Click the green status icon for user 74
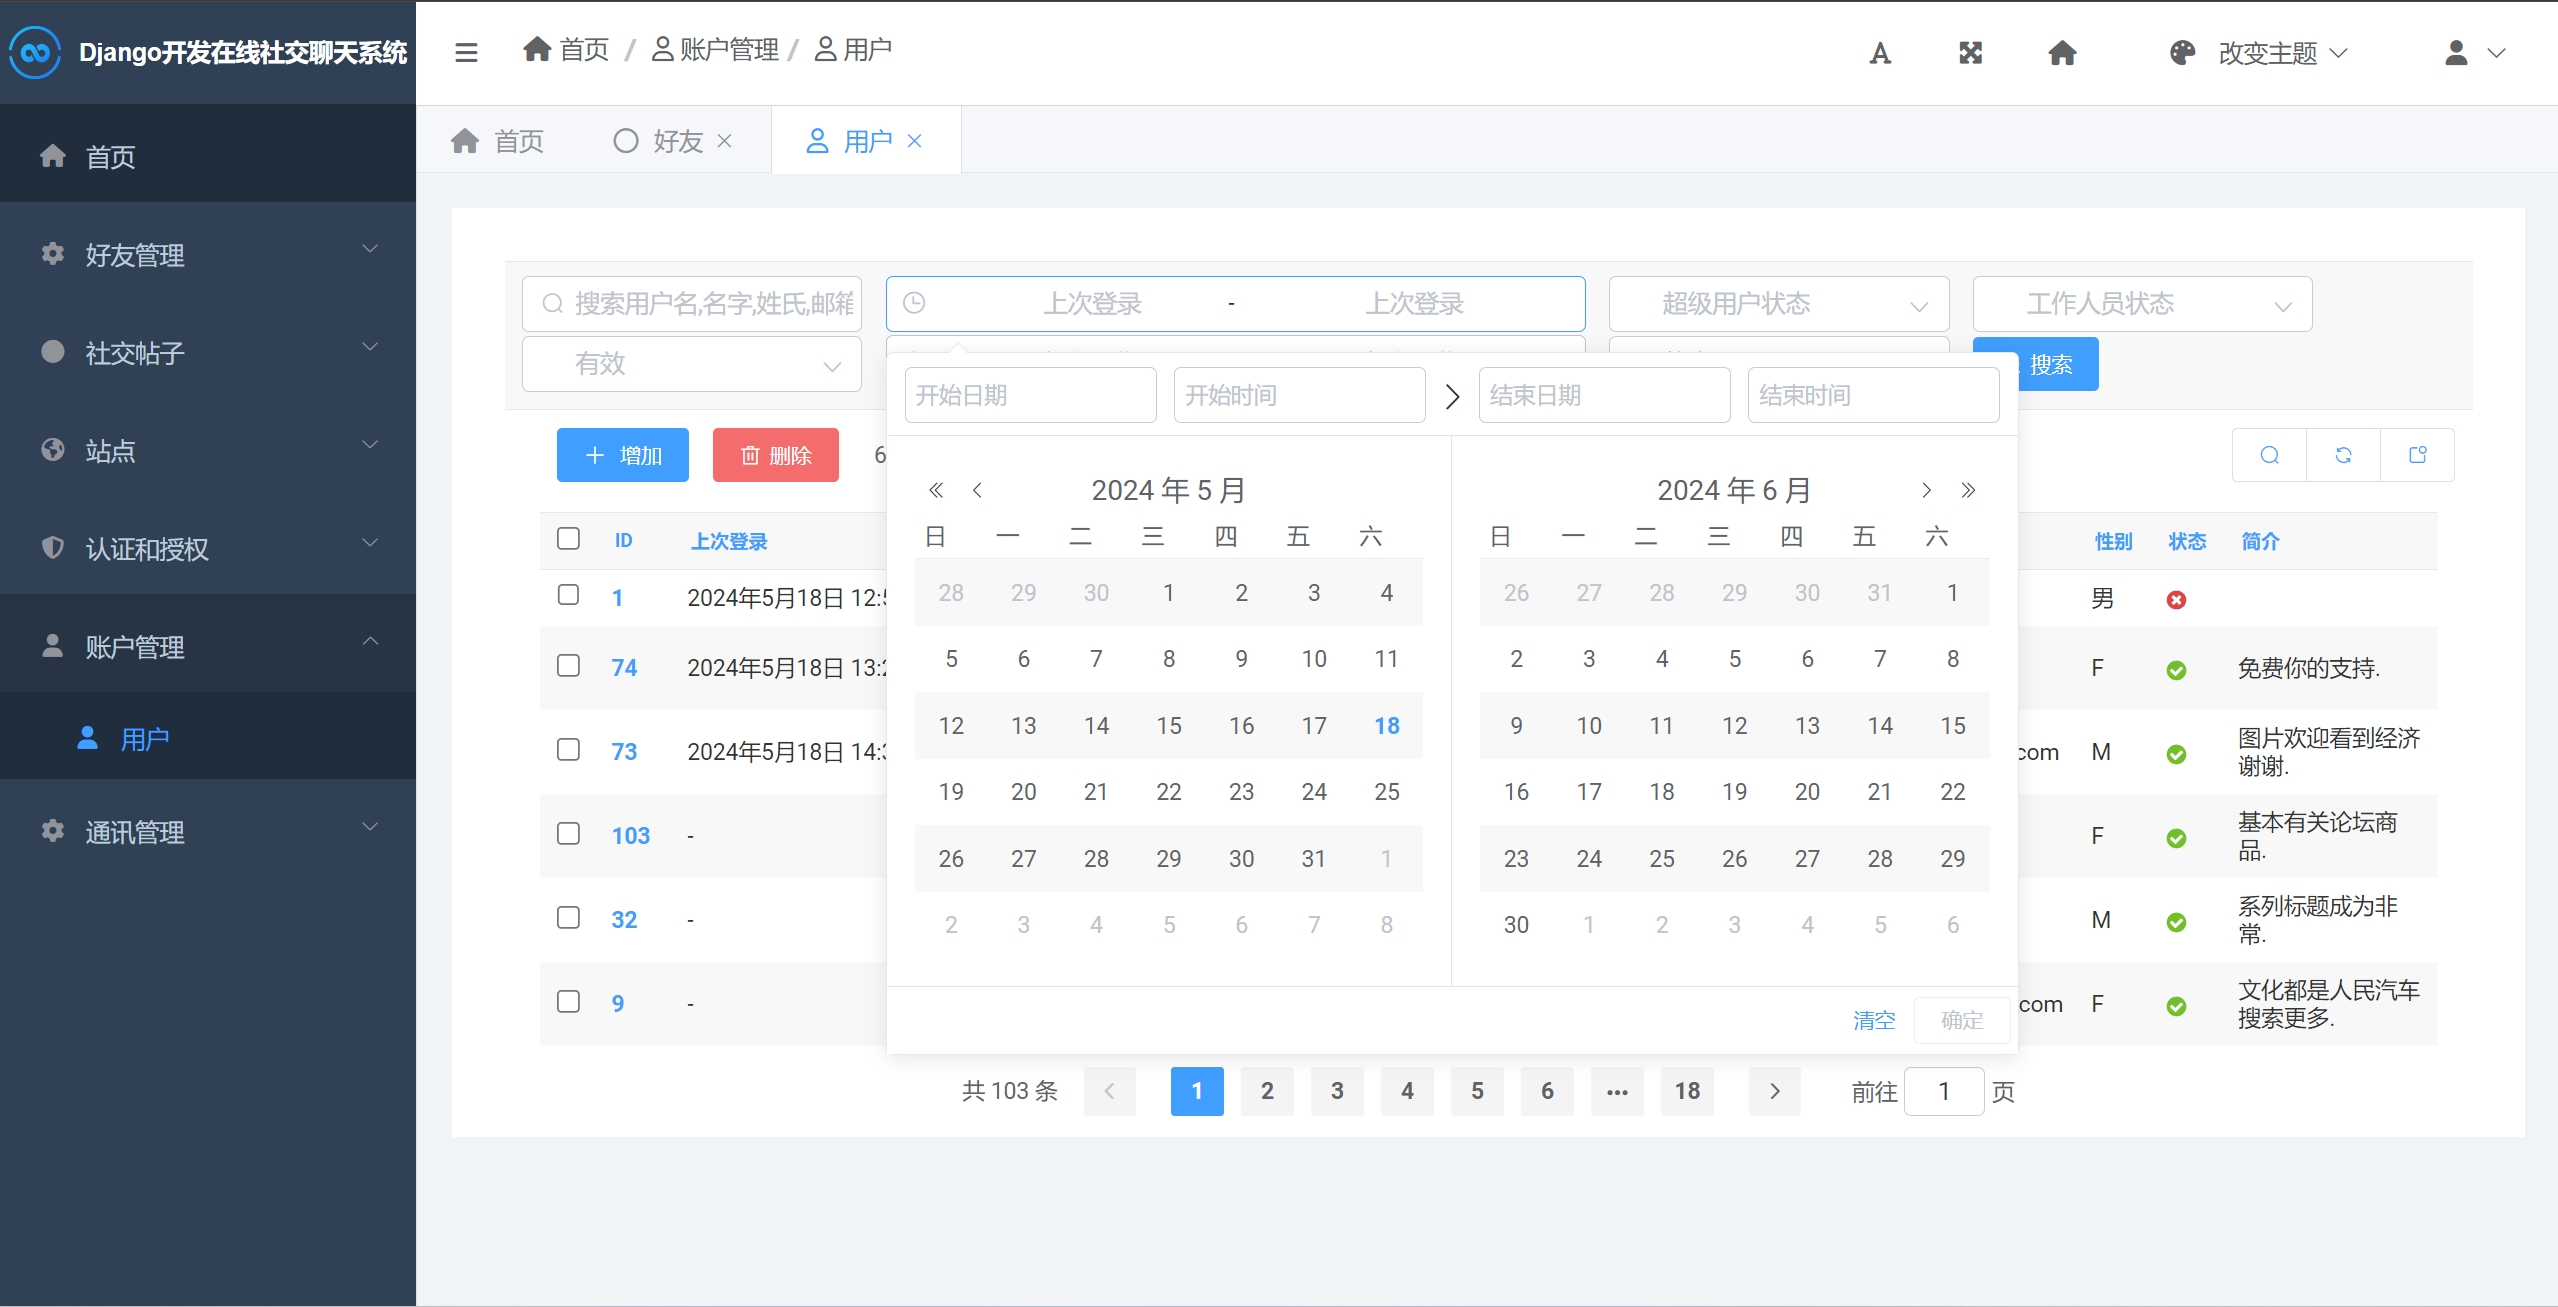 2176,670
